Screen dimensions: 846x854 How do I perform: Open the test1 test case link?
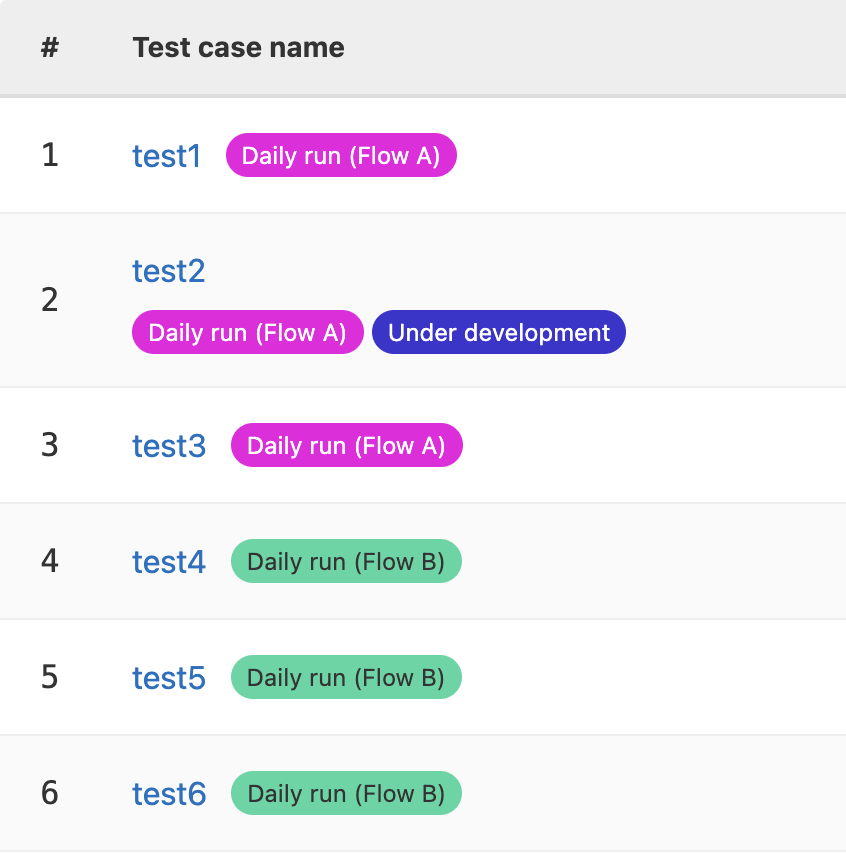tap(167, 156)
